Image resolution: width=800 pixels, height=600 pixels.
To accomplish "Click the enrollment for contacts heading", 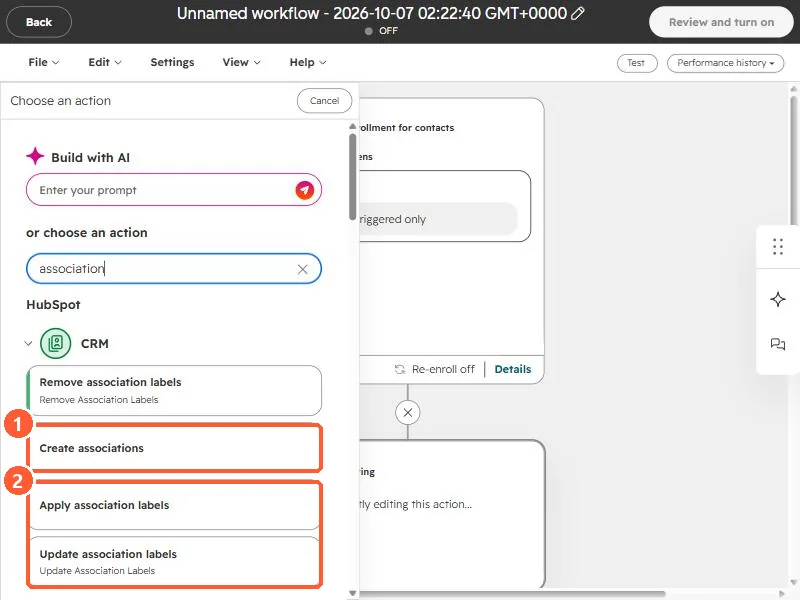I will (407, 128).
